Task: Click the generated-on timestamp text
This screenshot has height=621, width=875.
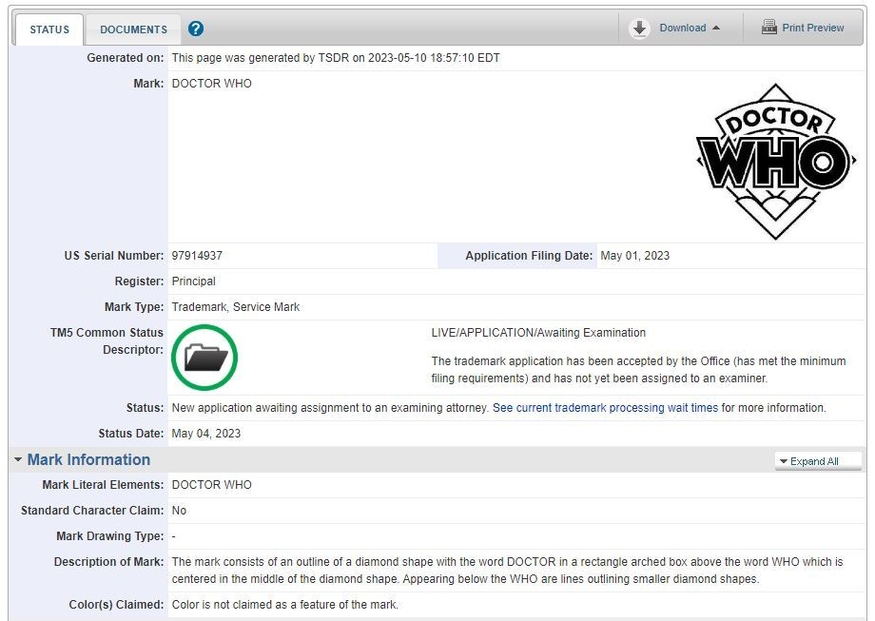Action: click(335, 58)
